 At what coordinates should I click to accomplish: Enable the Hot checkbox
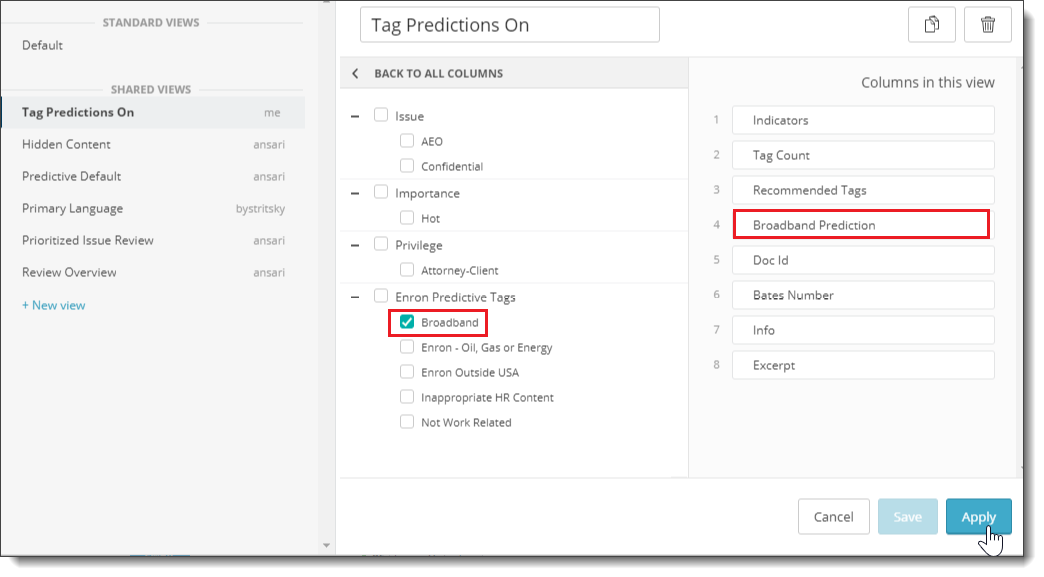coord(407,218)
